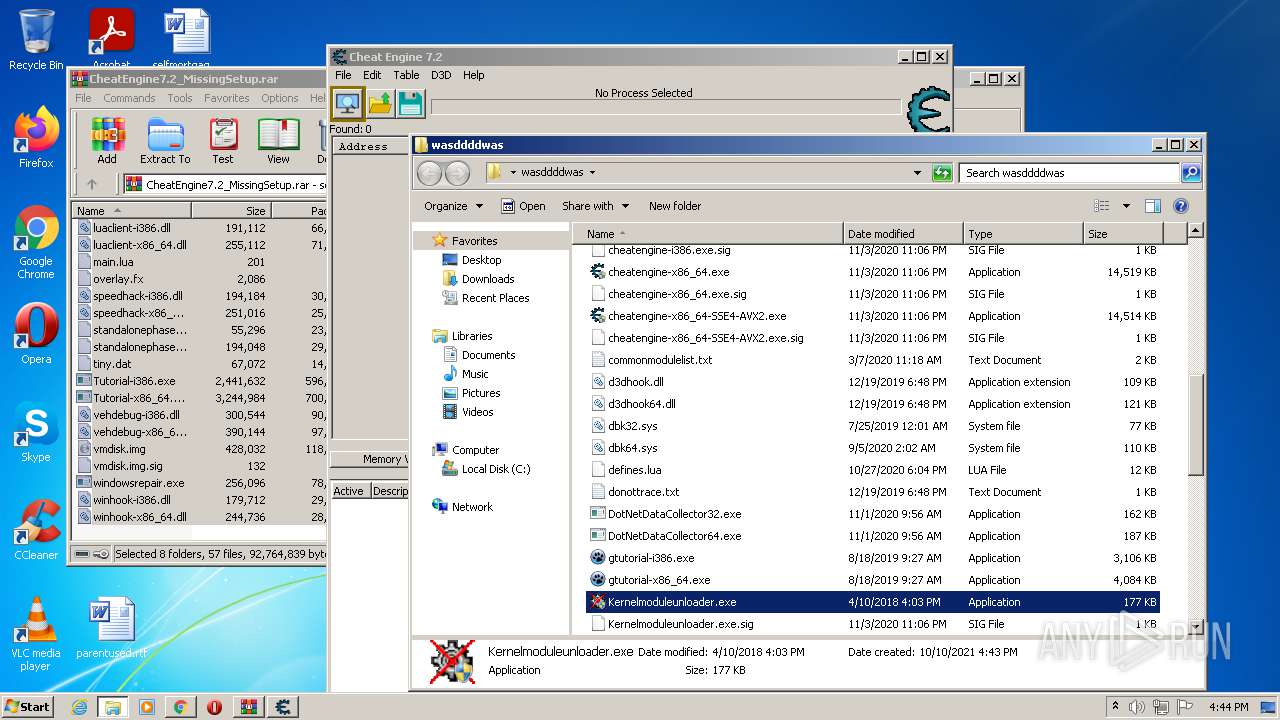Select Local Disk (C:) in navigation pane

[496, 469]
